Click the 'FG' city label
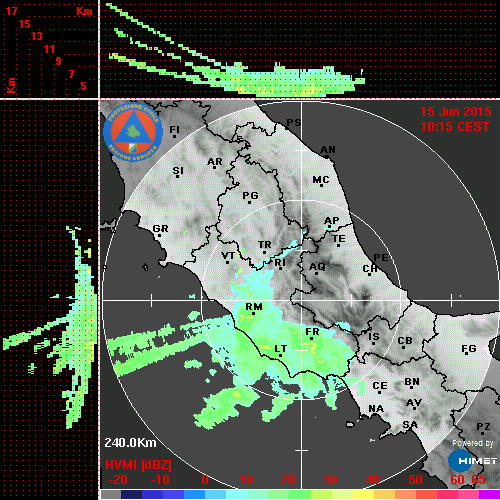The image size is (500, 500). point(469,349)
